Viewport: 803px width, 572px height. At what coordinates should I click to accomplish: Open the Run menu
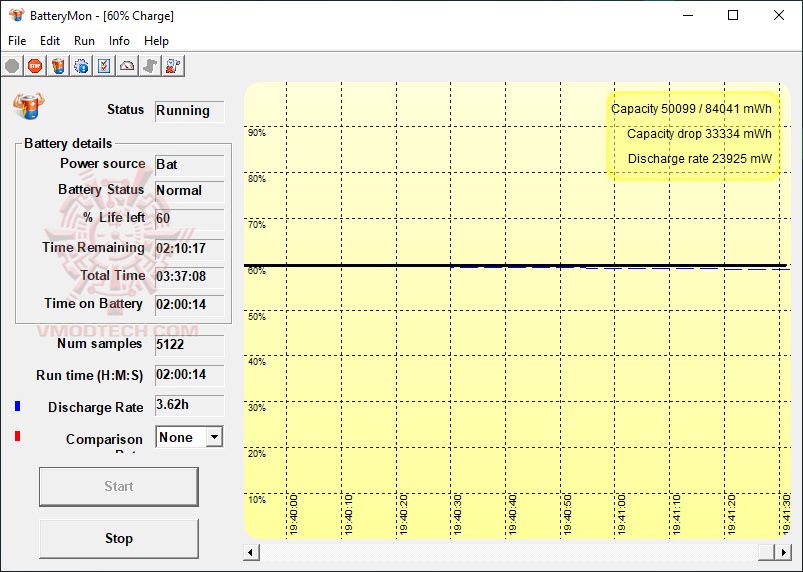pyautogui.click(x=84, y=41)
